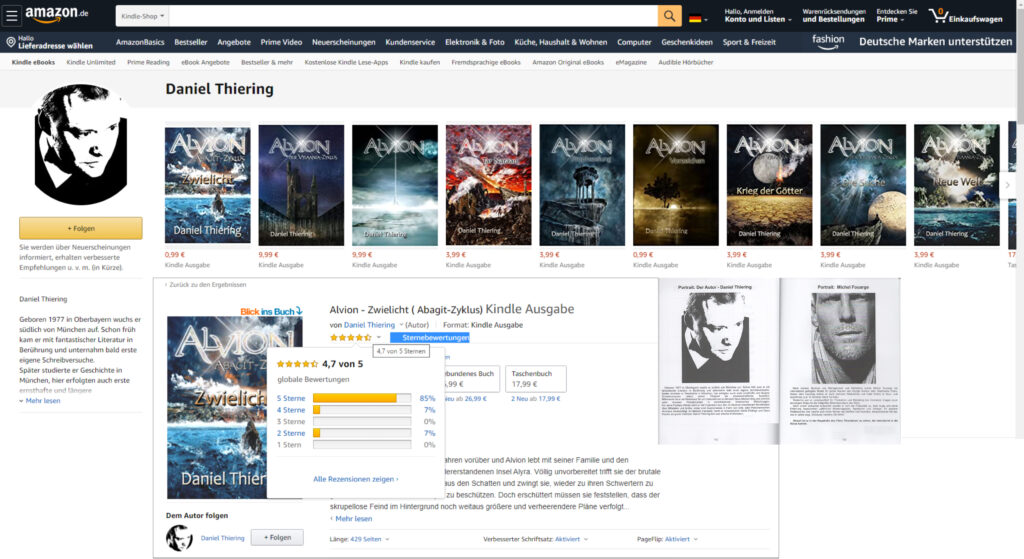Click the 4 Sterne rating bar
Screen dimensions: 1024x559
362,410
